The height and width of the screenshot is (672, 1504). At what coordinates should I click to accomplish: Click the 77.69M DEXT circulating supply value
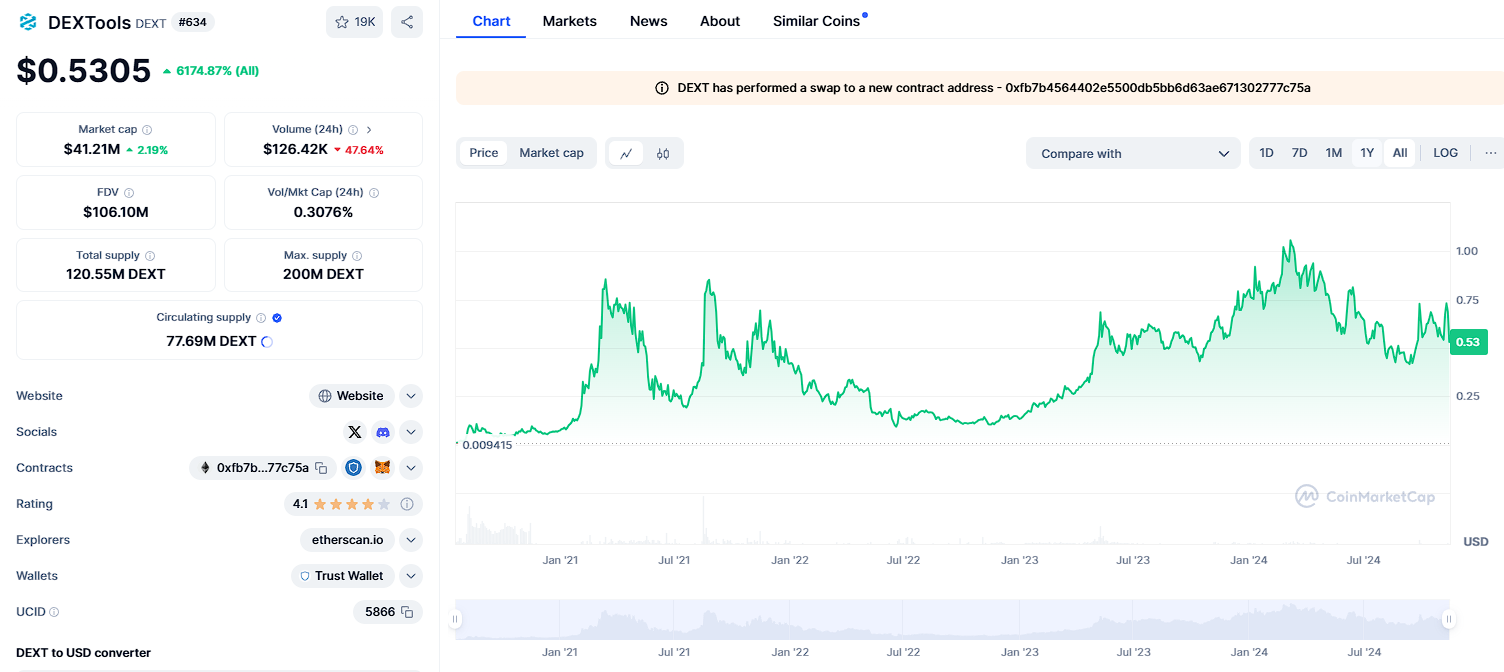211,341
